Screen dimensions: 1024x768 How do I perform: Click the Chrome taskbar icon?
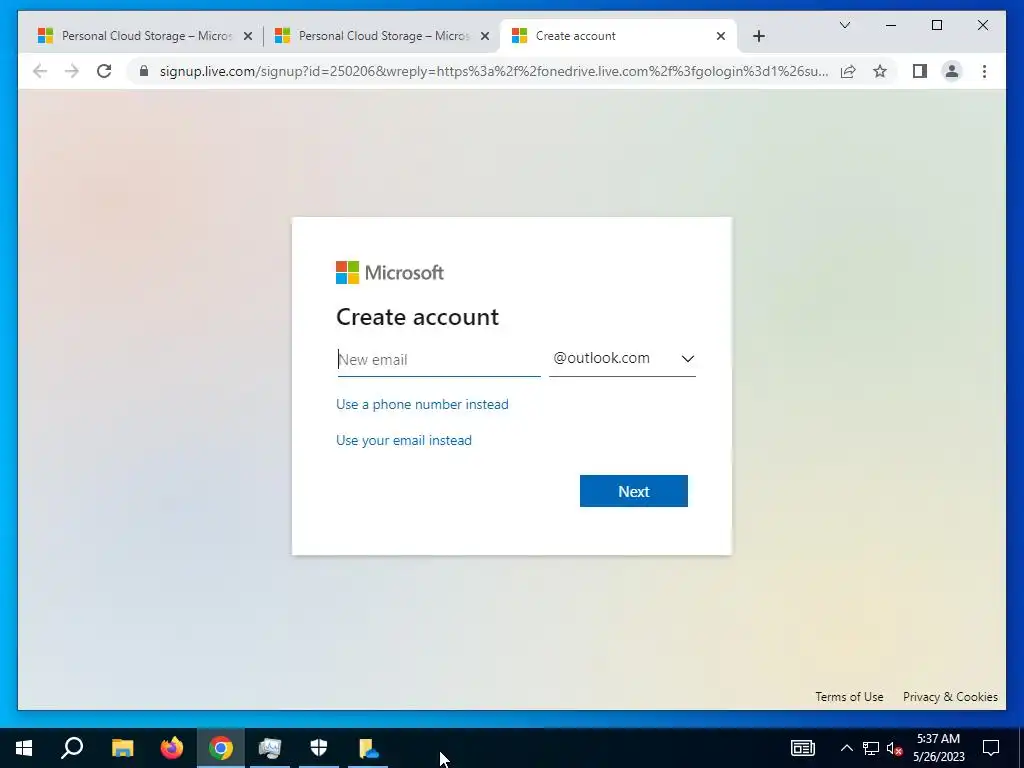click(221, 748)
